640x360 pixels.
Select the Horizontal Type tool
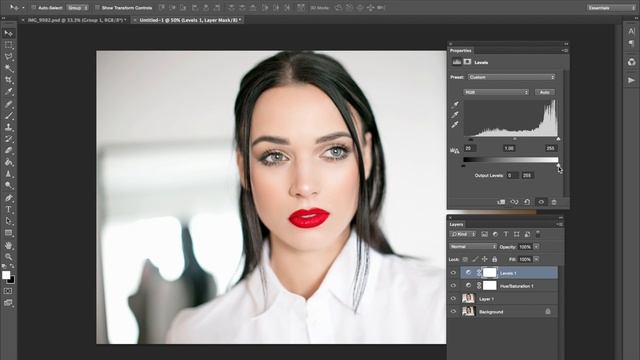(x=9, y=209)
